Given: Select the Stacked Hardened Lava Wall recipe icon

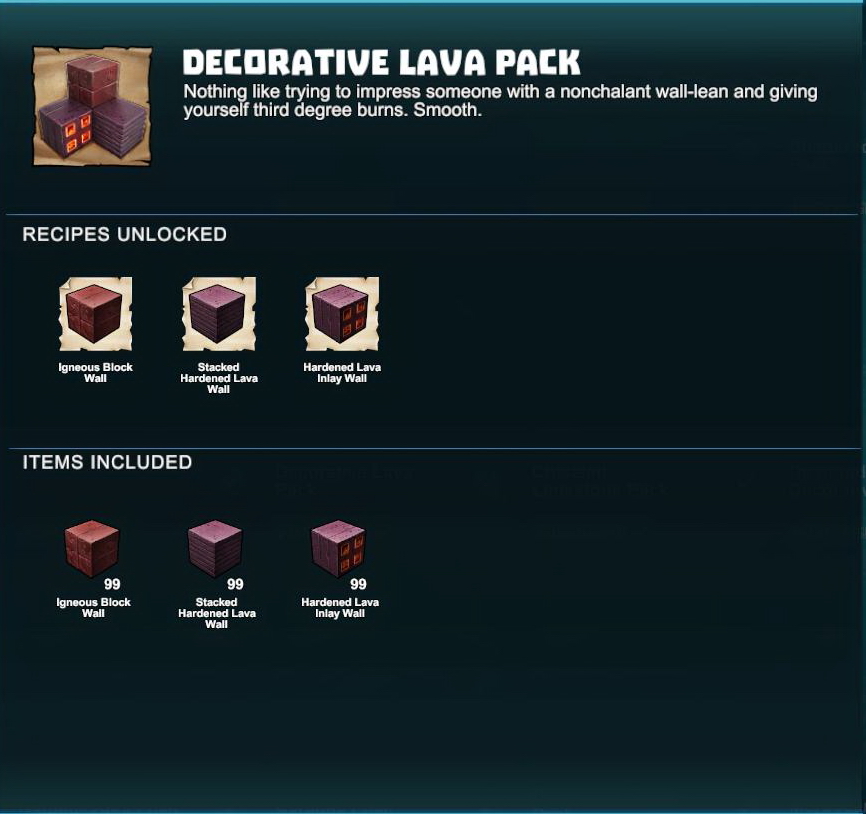Looking at the screenshot, I should [219, 314].
